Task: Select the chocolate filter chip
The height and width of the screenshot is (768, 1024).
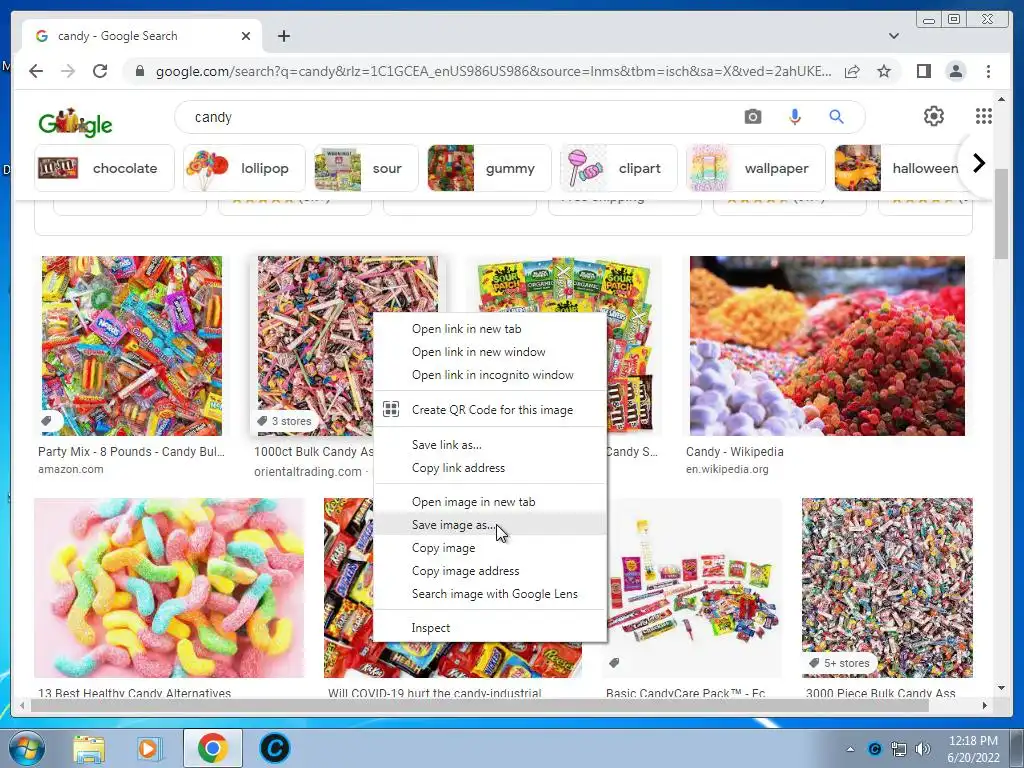Action: pyautogui.click(x=104, y=168)
